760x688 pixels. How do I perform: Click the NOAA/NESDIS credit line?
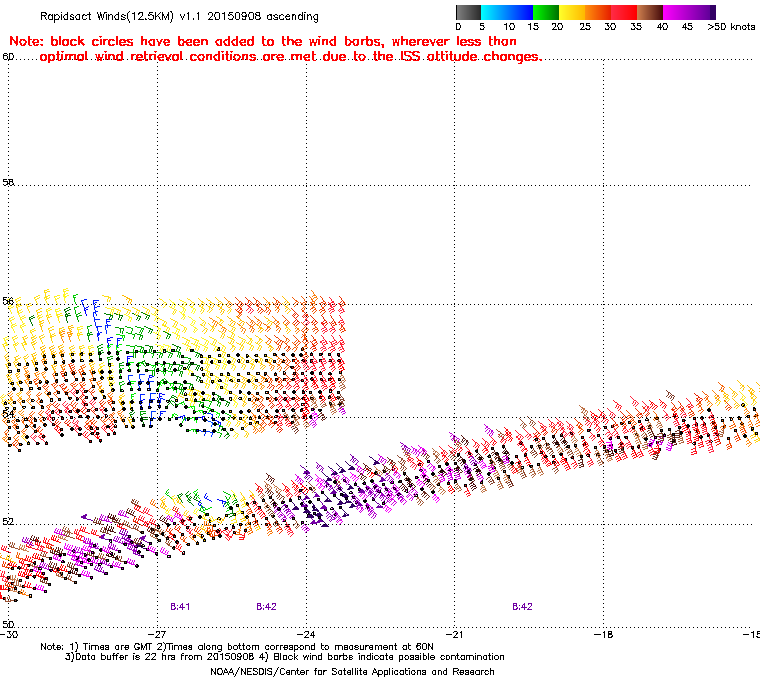352,672
